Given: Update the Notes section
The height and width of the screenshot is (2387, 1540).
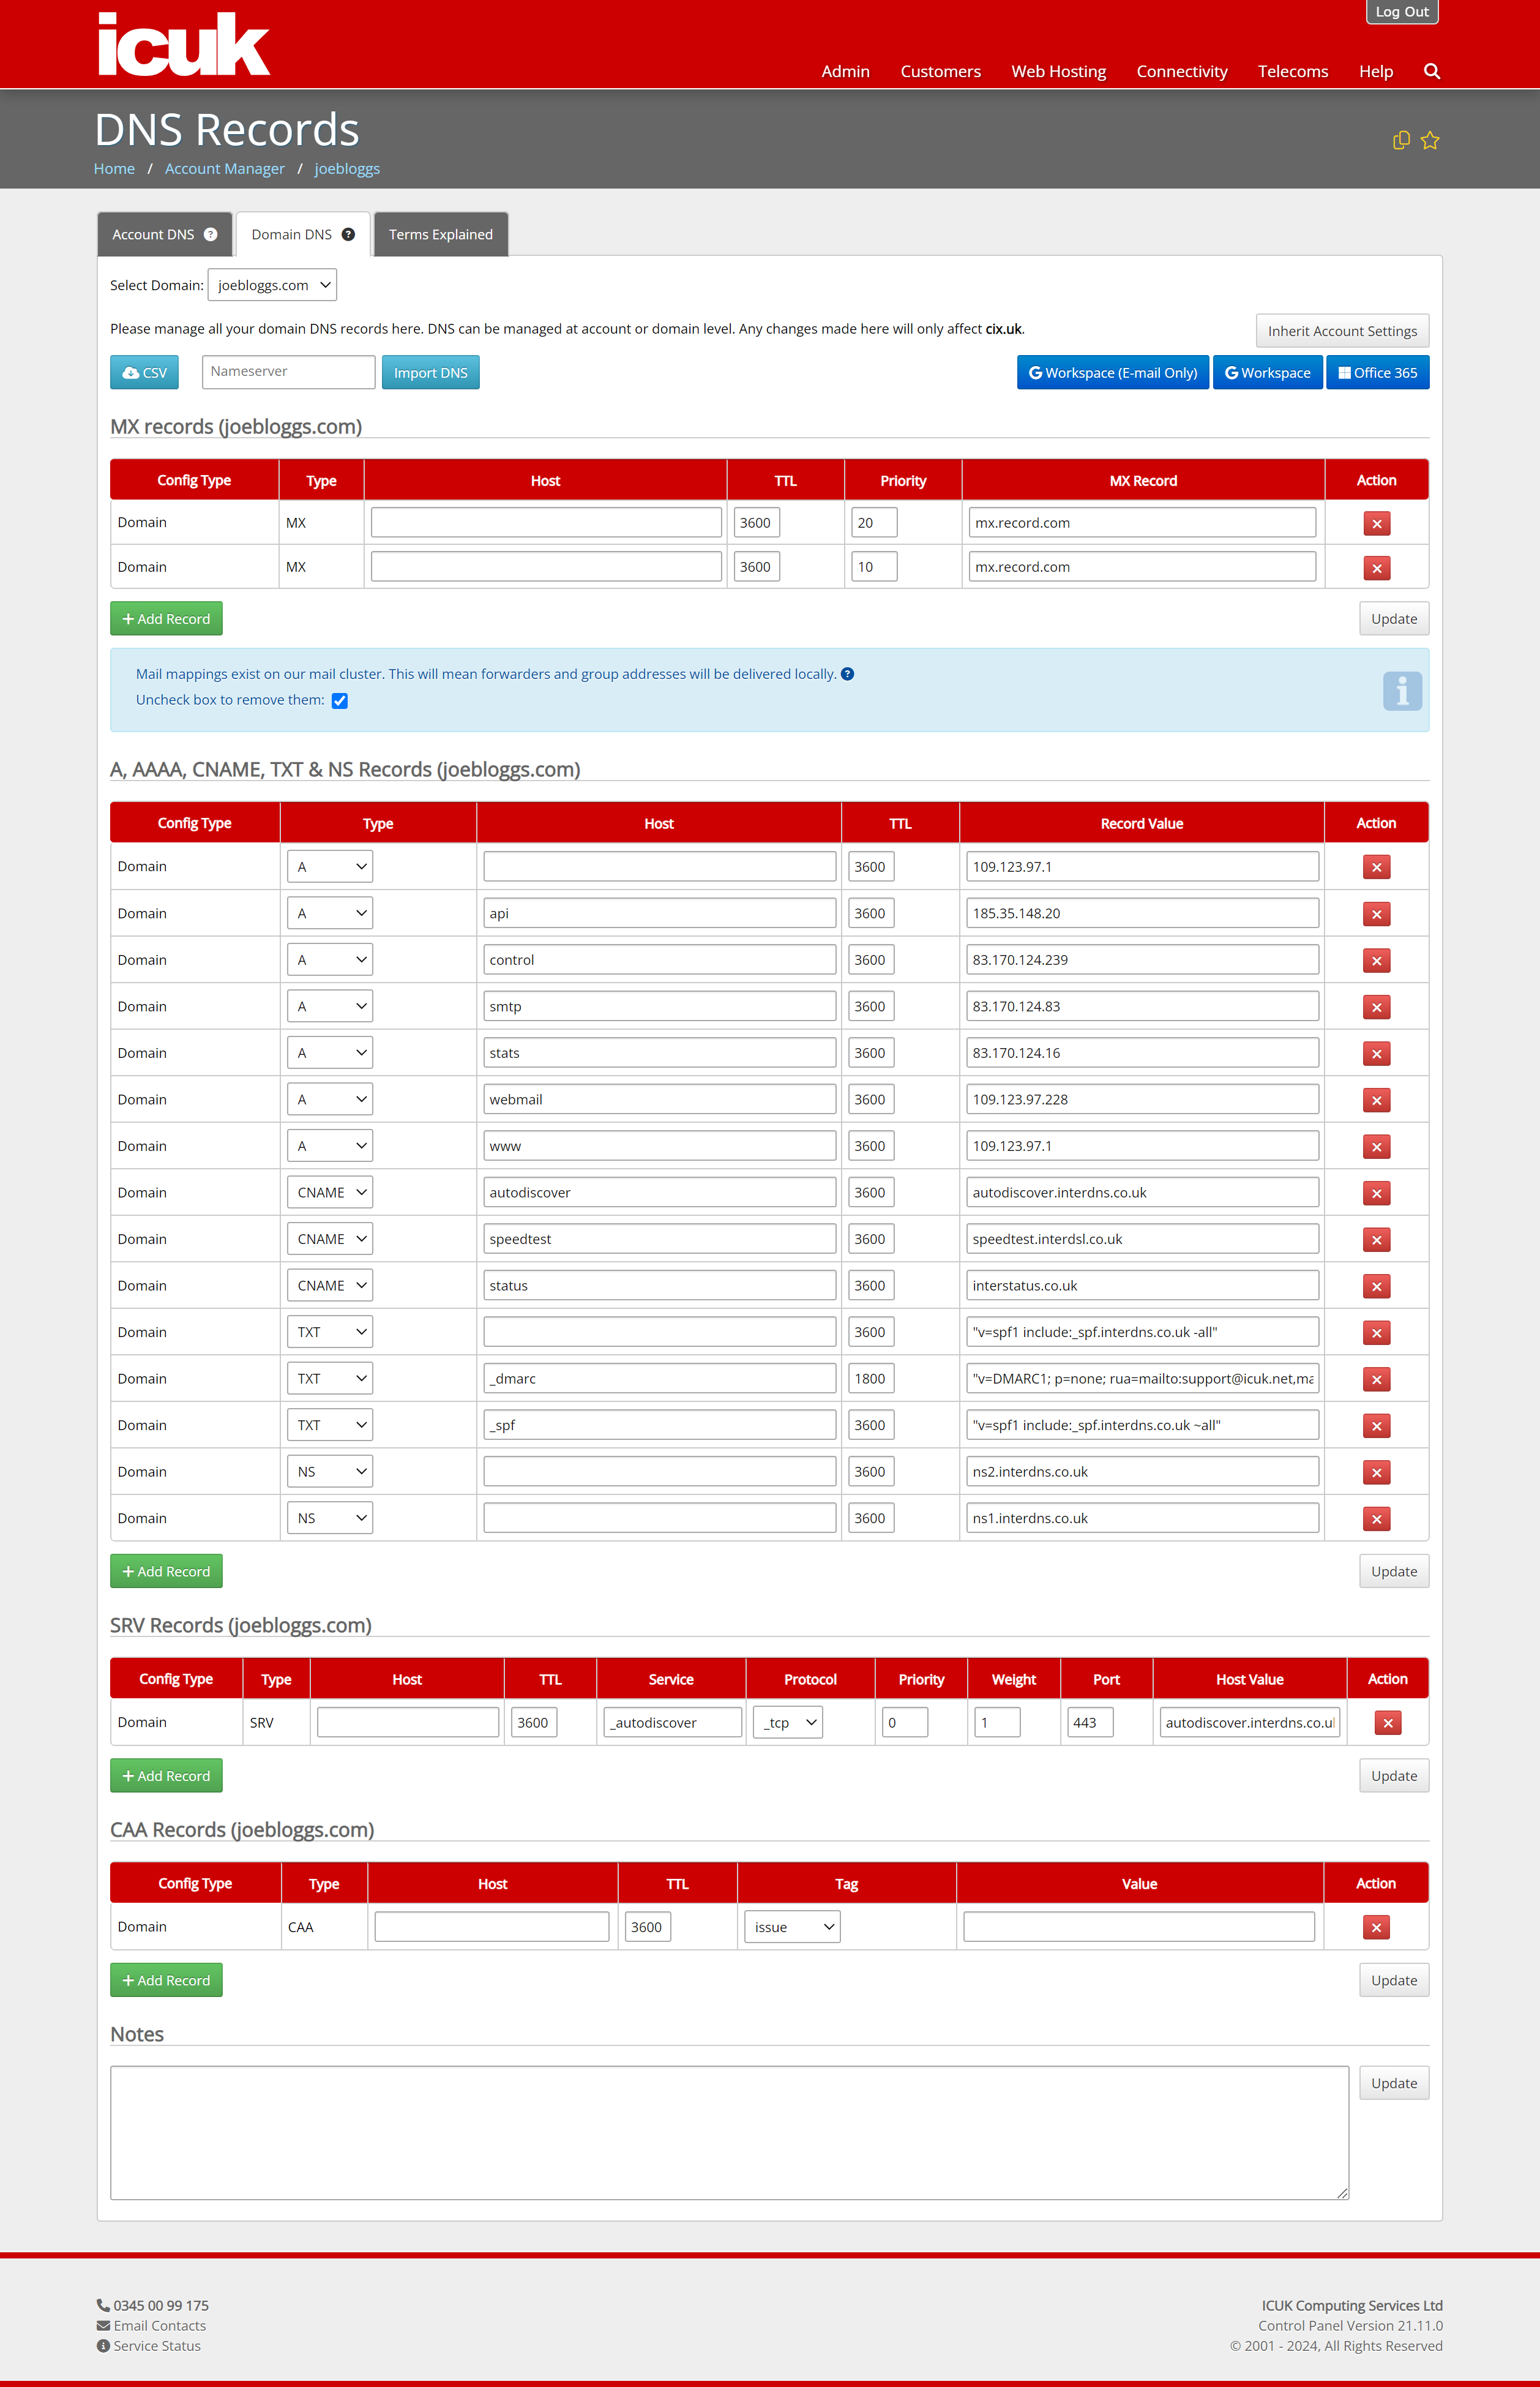Looking at the screenshot, I should tap(1394, 2083).
